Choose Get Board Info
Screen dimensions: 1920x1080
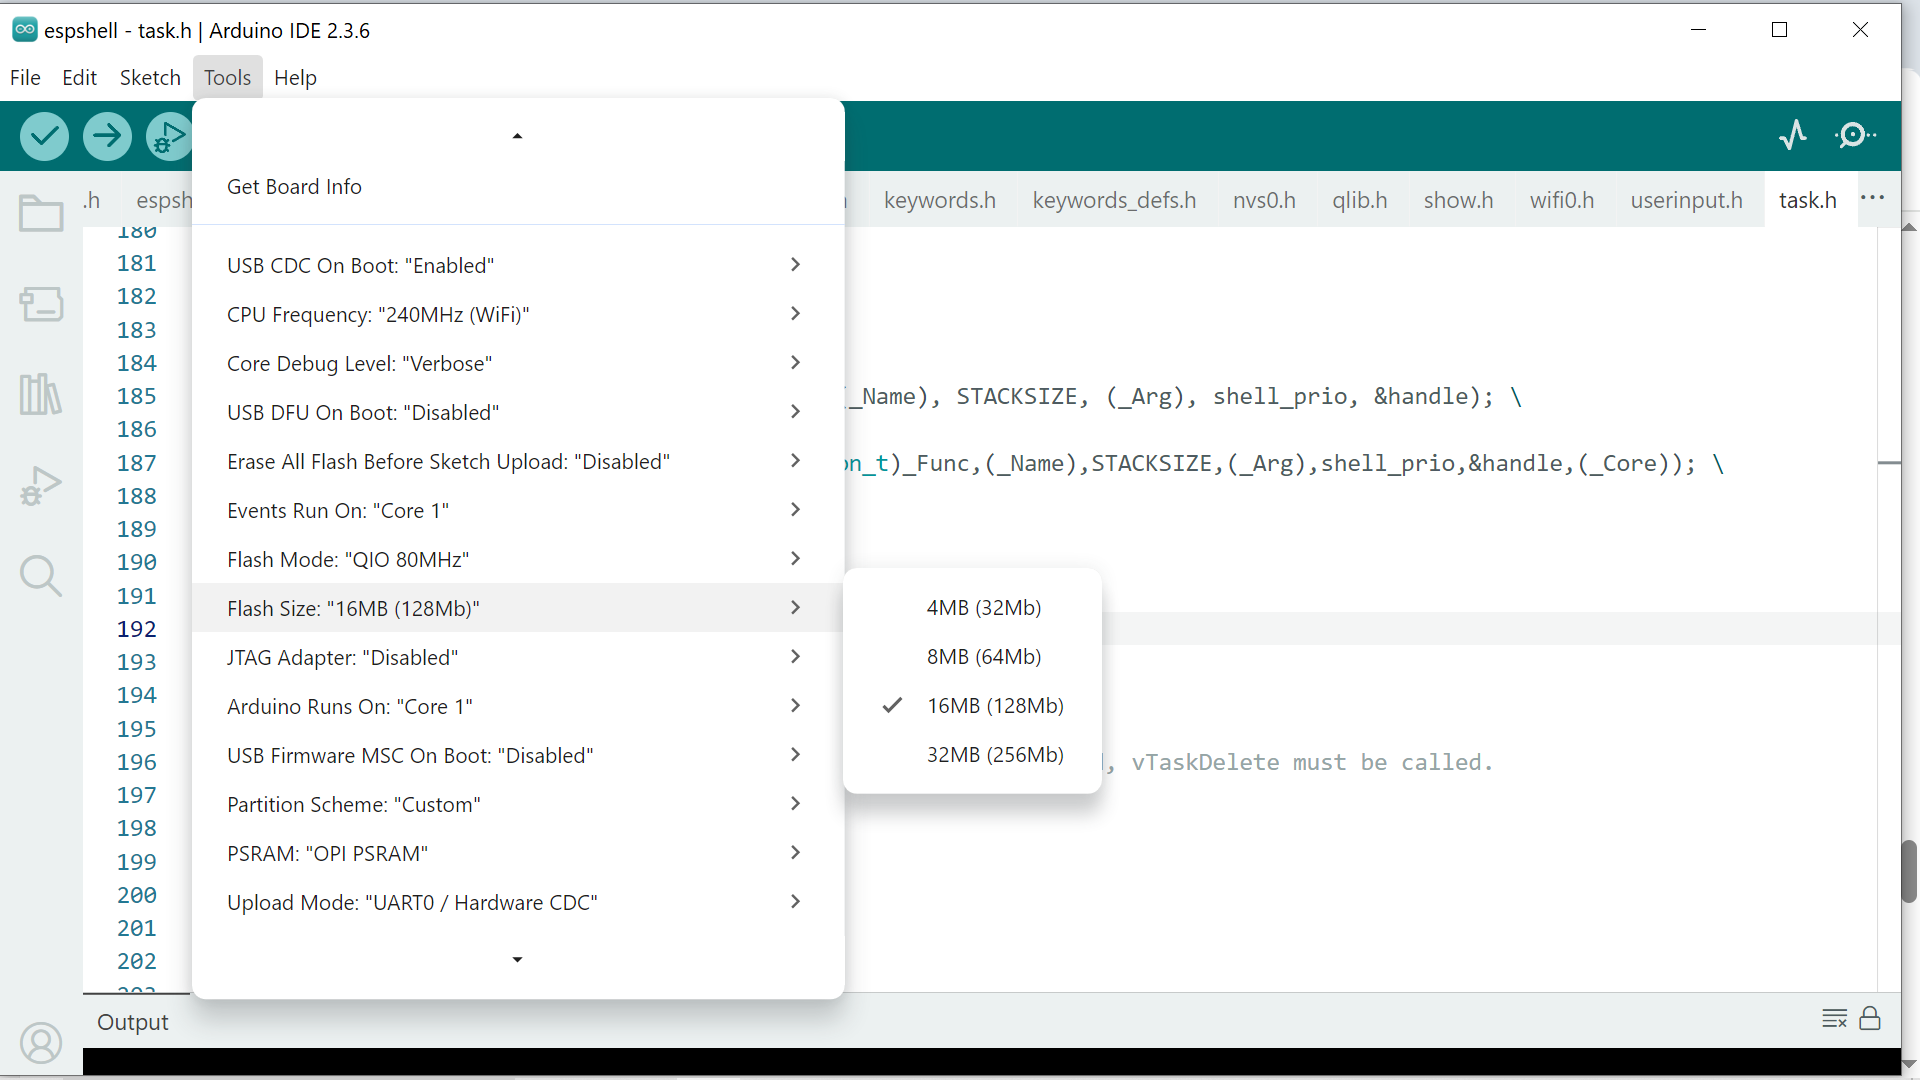pyautogui.click(x=518, y=187)
